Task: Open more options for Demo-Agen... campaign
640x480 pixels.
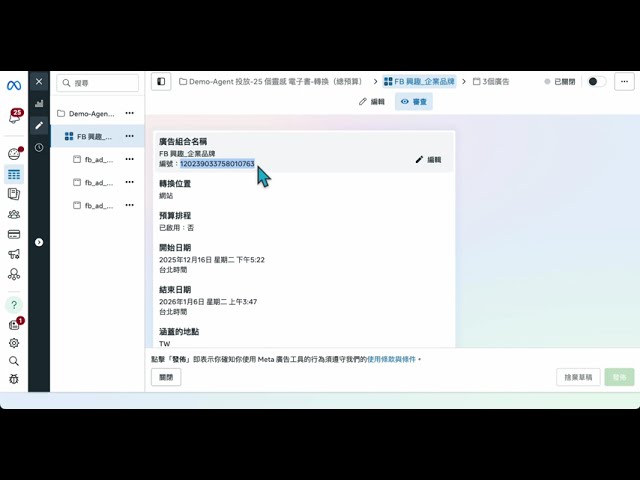Action: click(130, 113)
